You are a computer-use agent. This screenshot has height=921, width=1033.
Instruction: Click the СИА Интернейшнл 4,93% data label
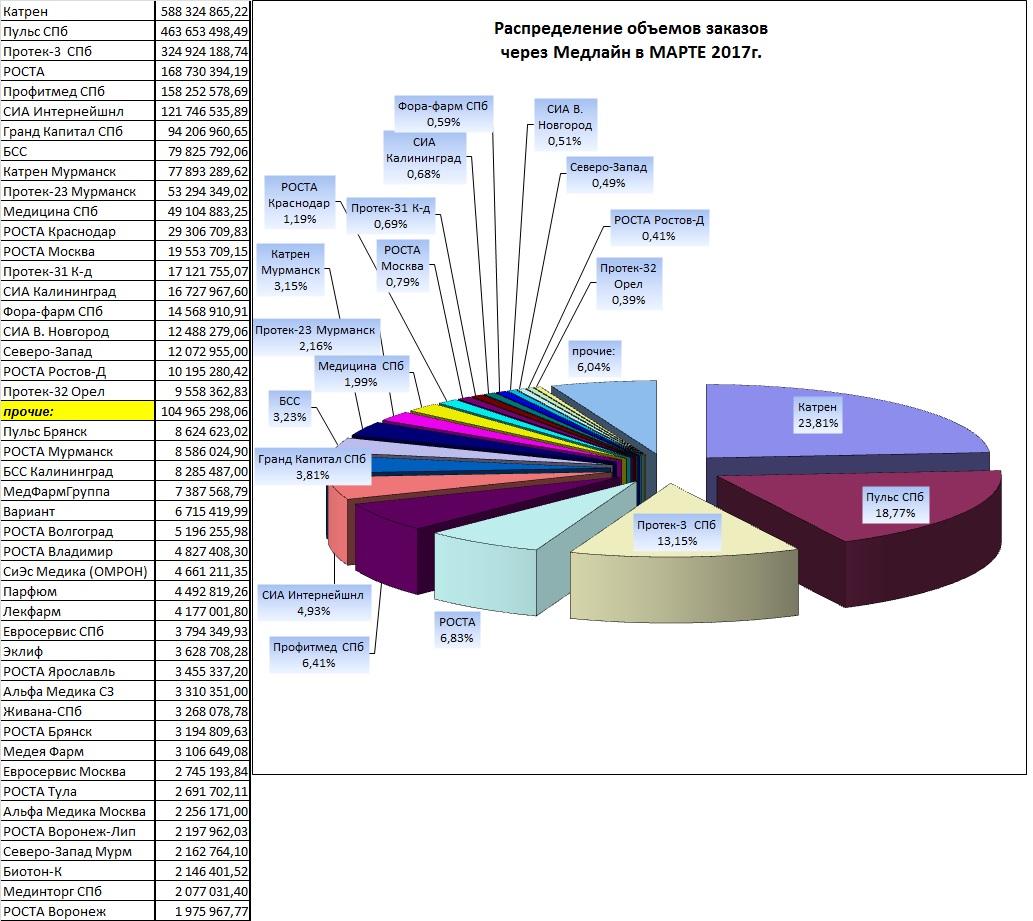click(x=313, y=603)
